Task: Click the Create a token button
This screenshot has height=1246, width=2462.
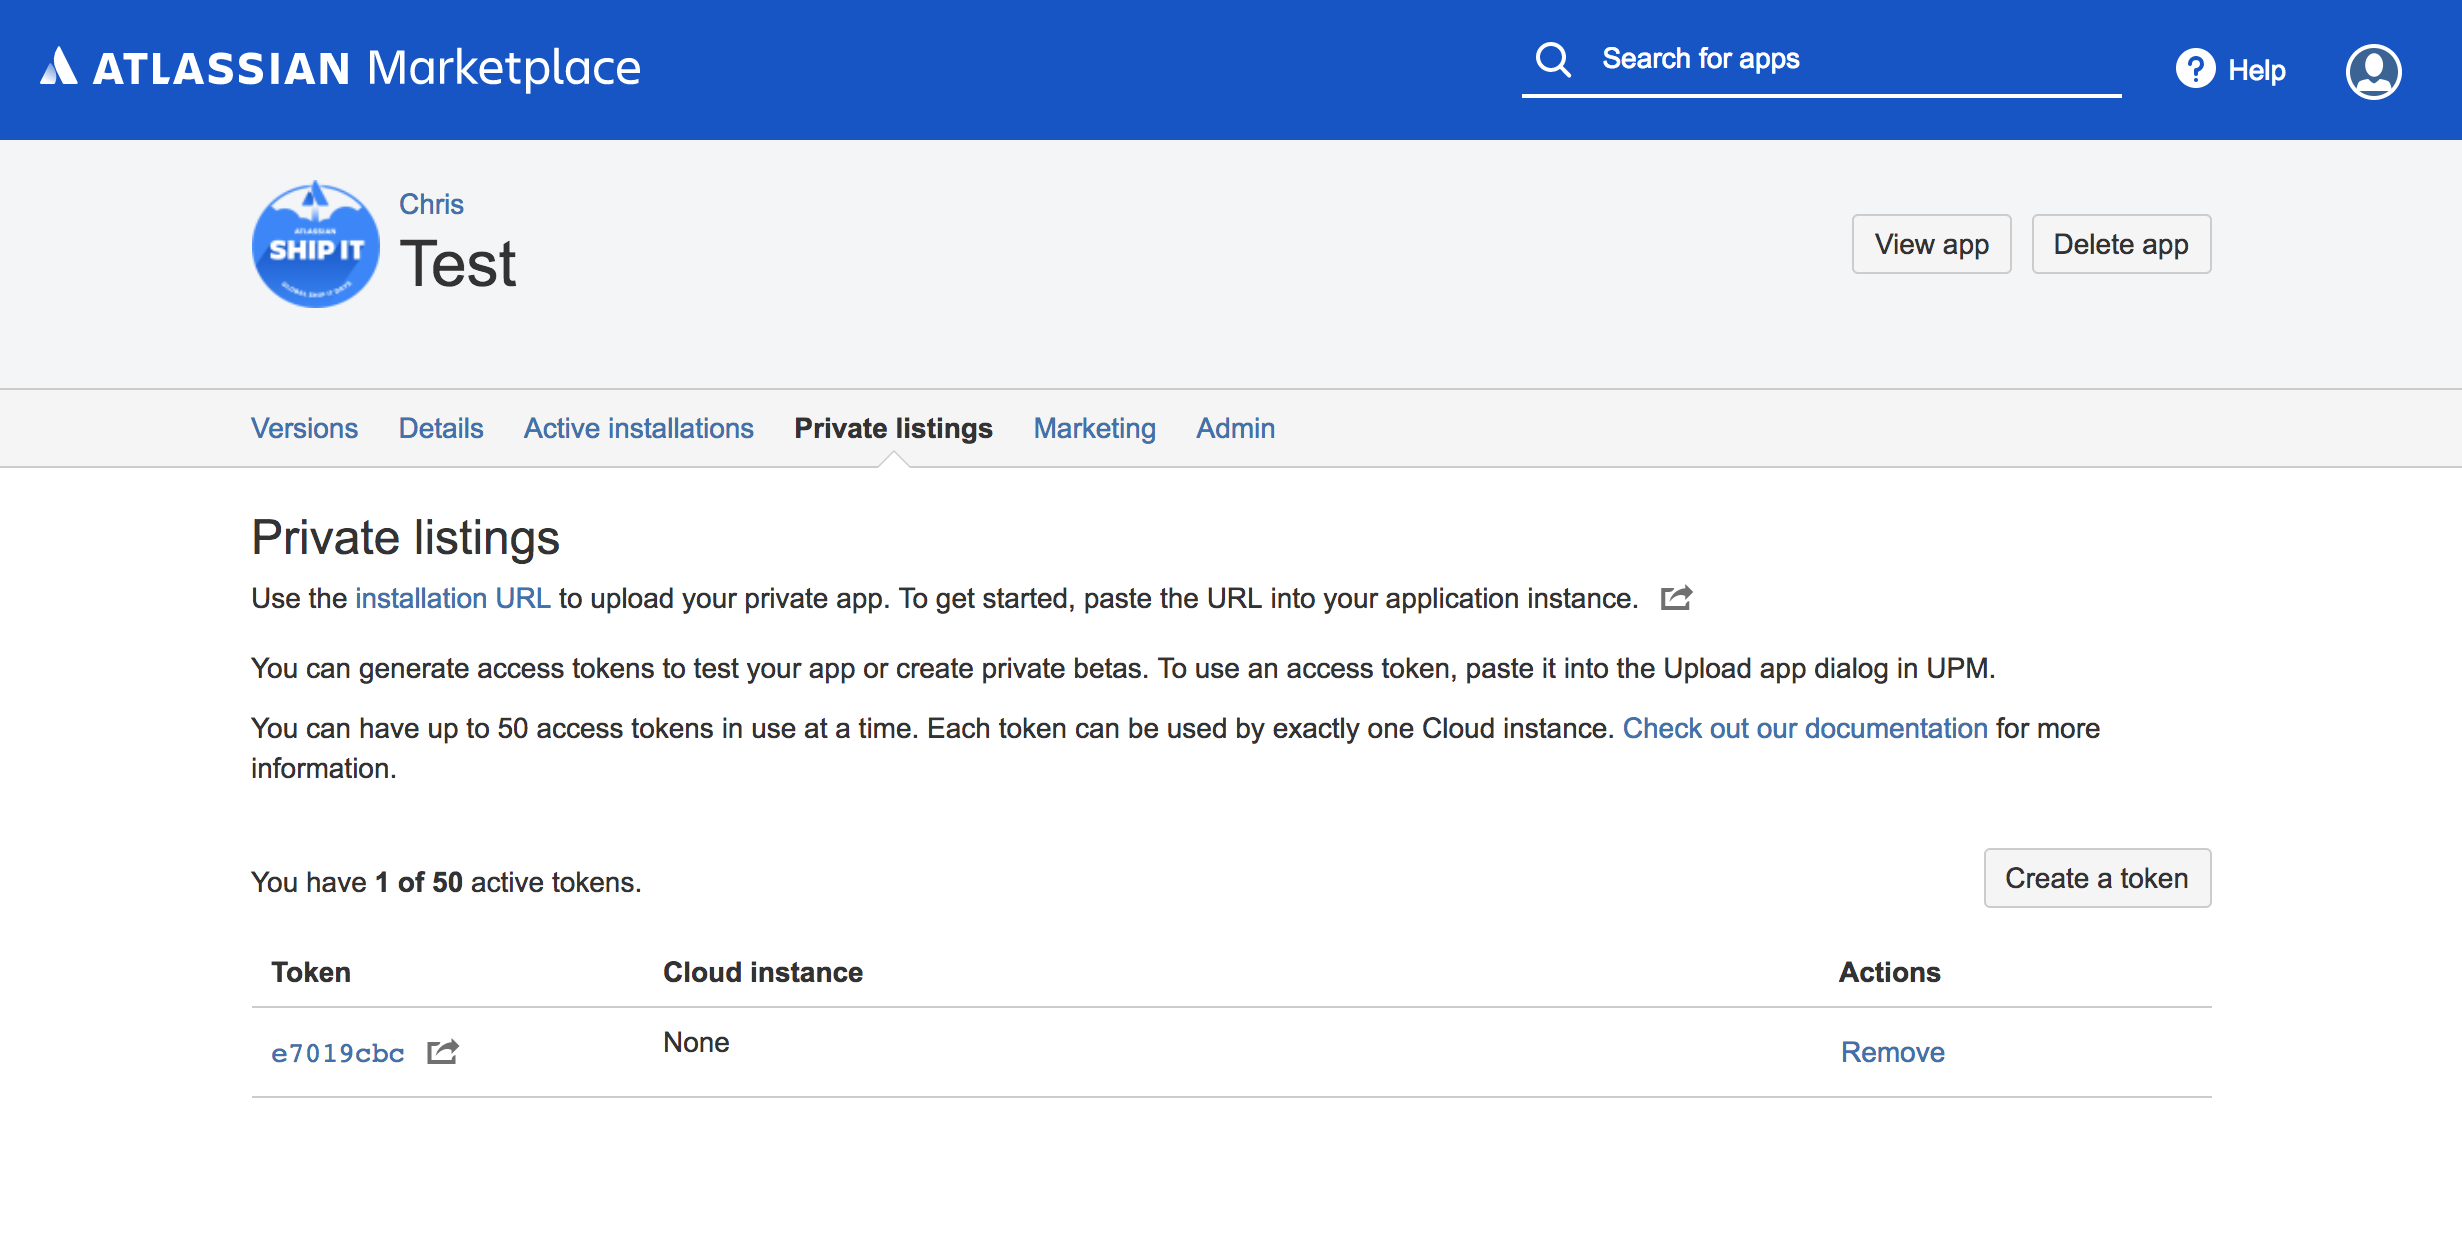Action: point(2096,878)
